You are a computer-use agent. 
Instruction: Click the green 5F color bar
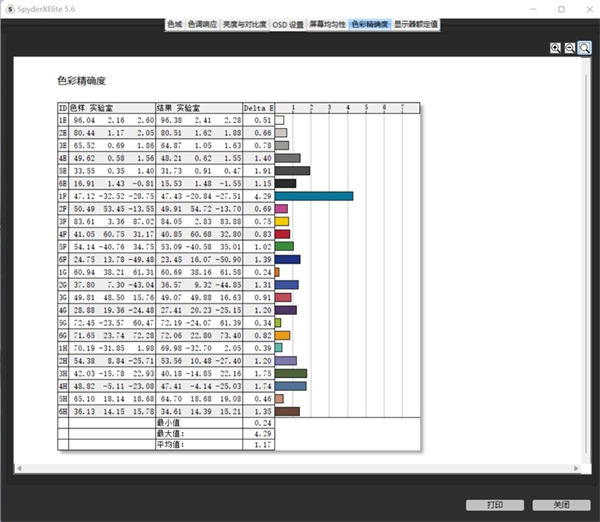pyautogui.click(x=284, y=246)
